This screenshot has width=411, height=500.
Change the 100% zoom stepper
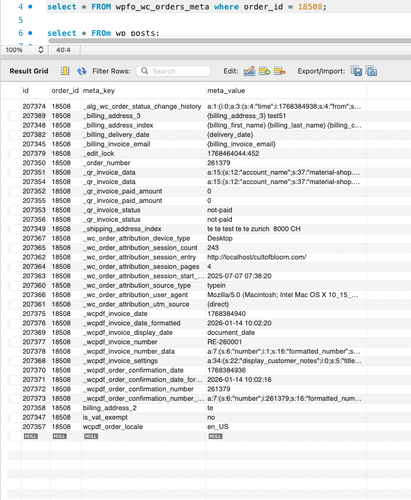click(x=41, y=50)
